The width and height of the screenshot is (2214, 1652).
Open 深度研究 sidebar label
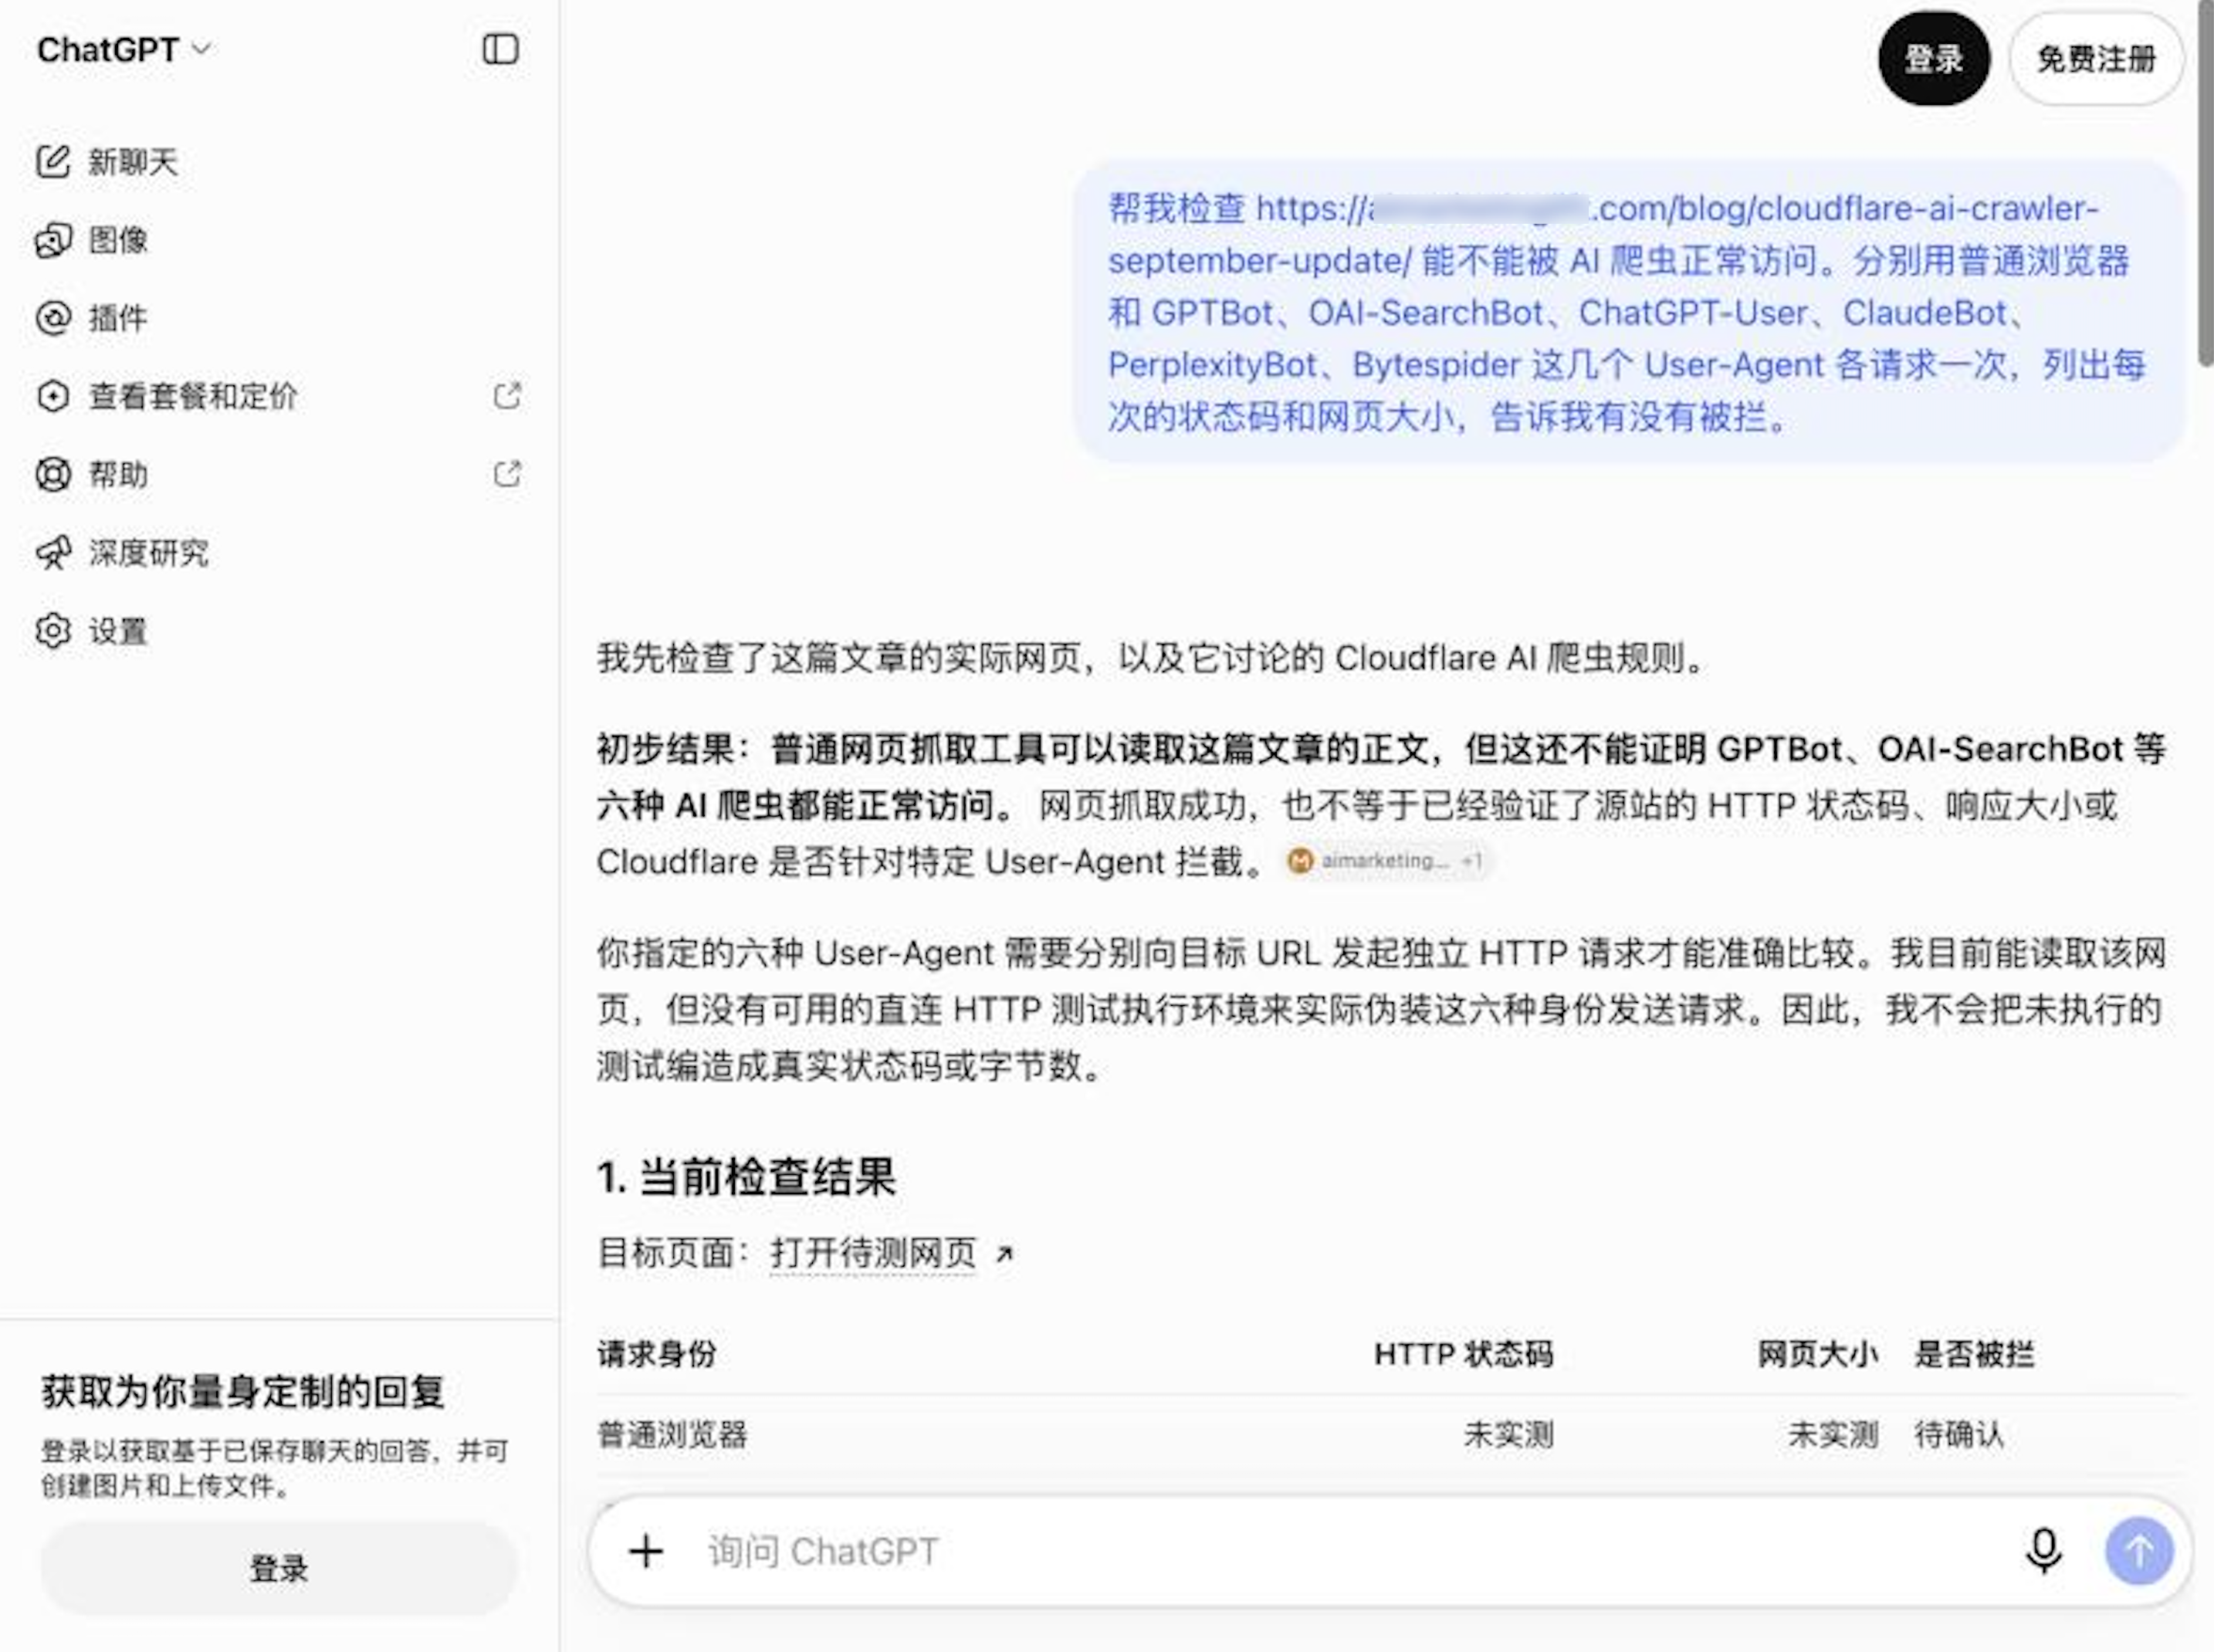(148, 553)
